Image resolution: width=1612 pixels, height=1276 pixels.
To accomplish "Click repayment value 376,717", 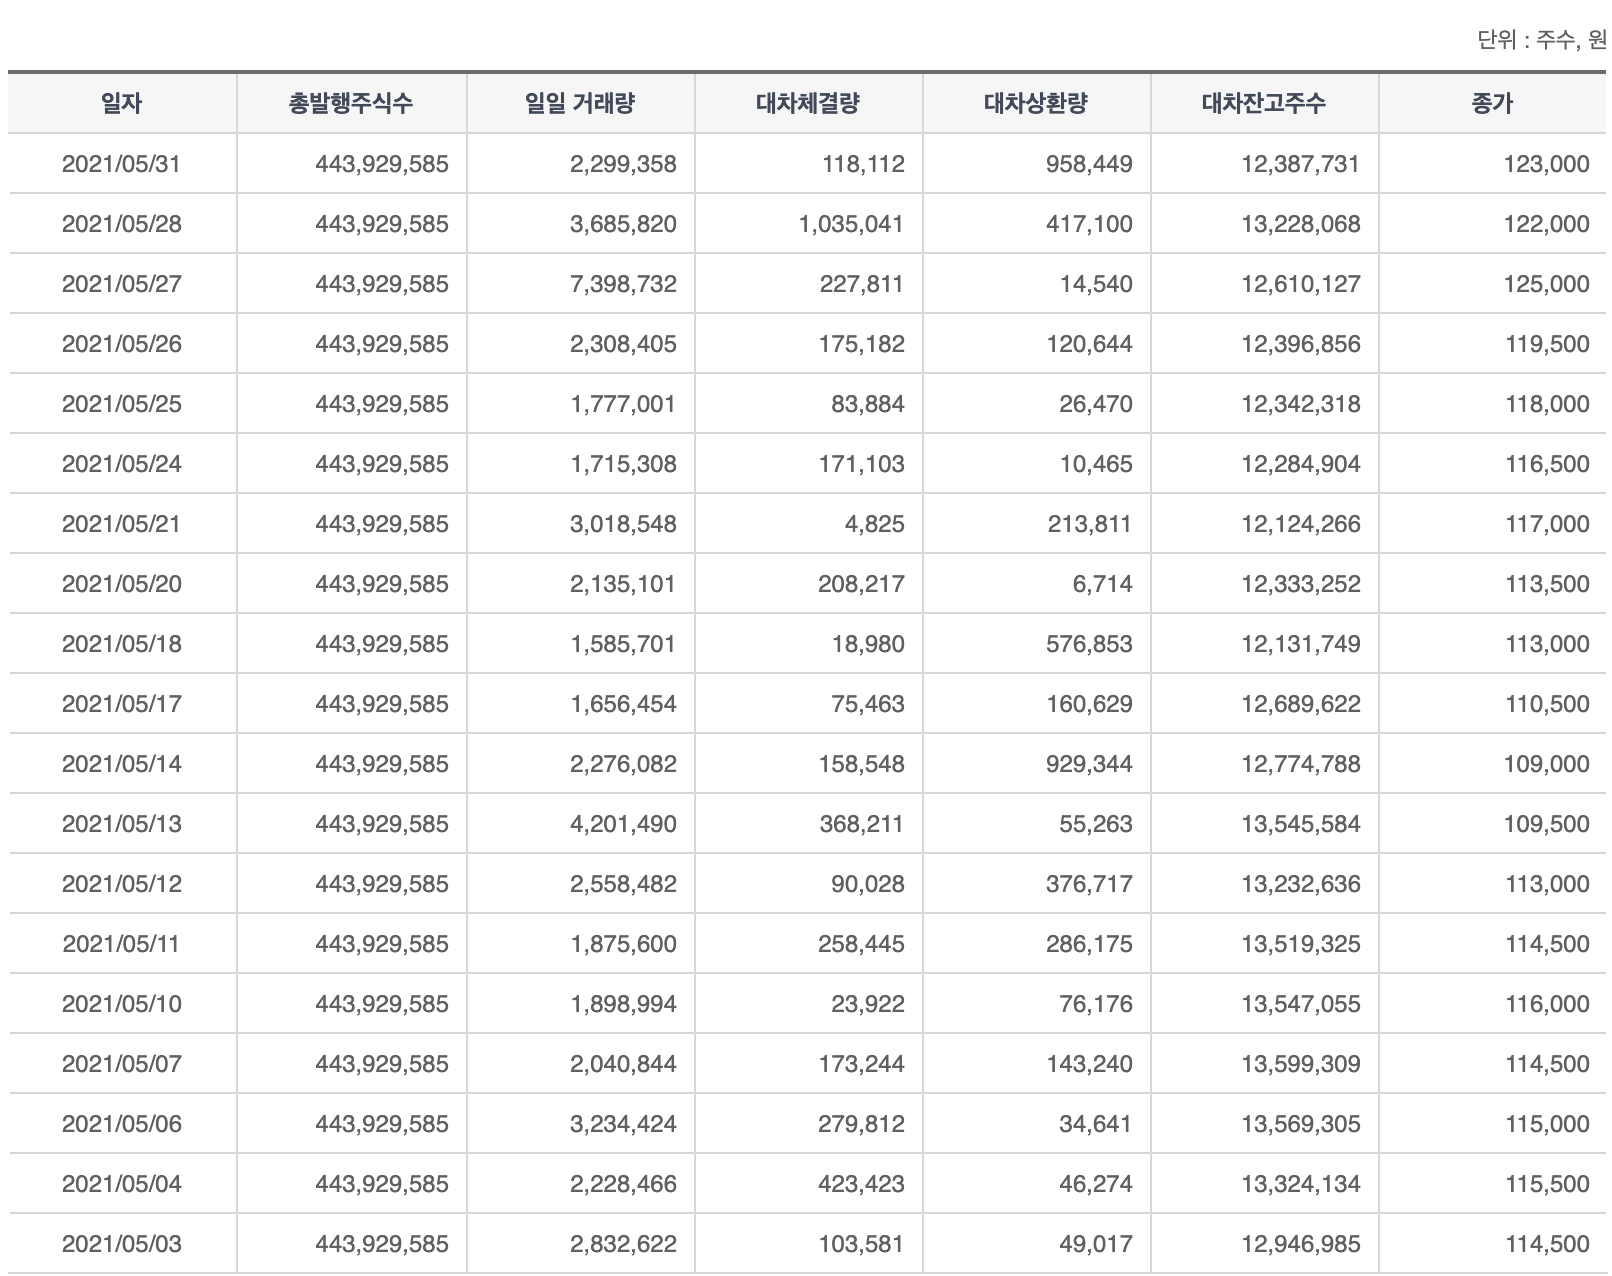I will [x=1090, y=884].
